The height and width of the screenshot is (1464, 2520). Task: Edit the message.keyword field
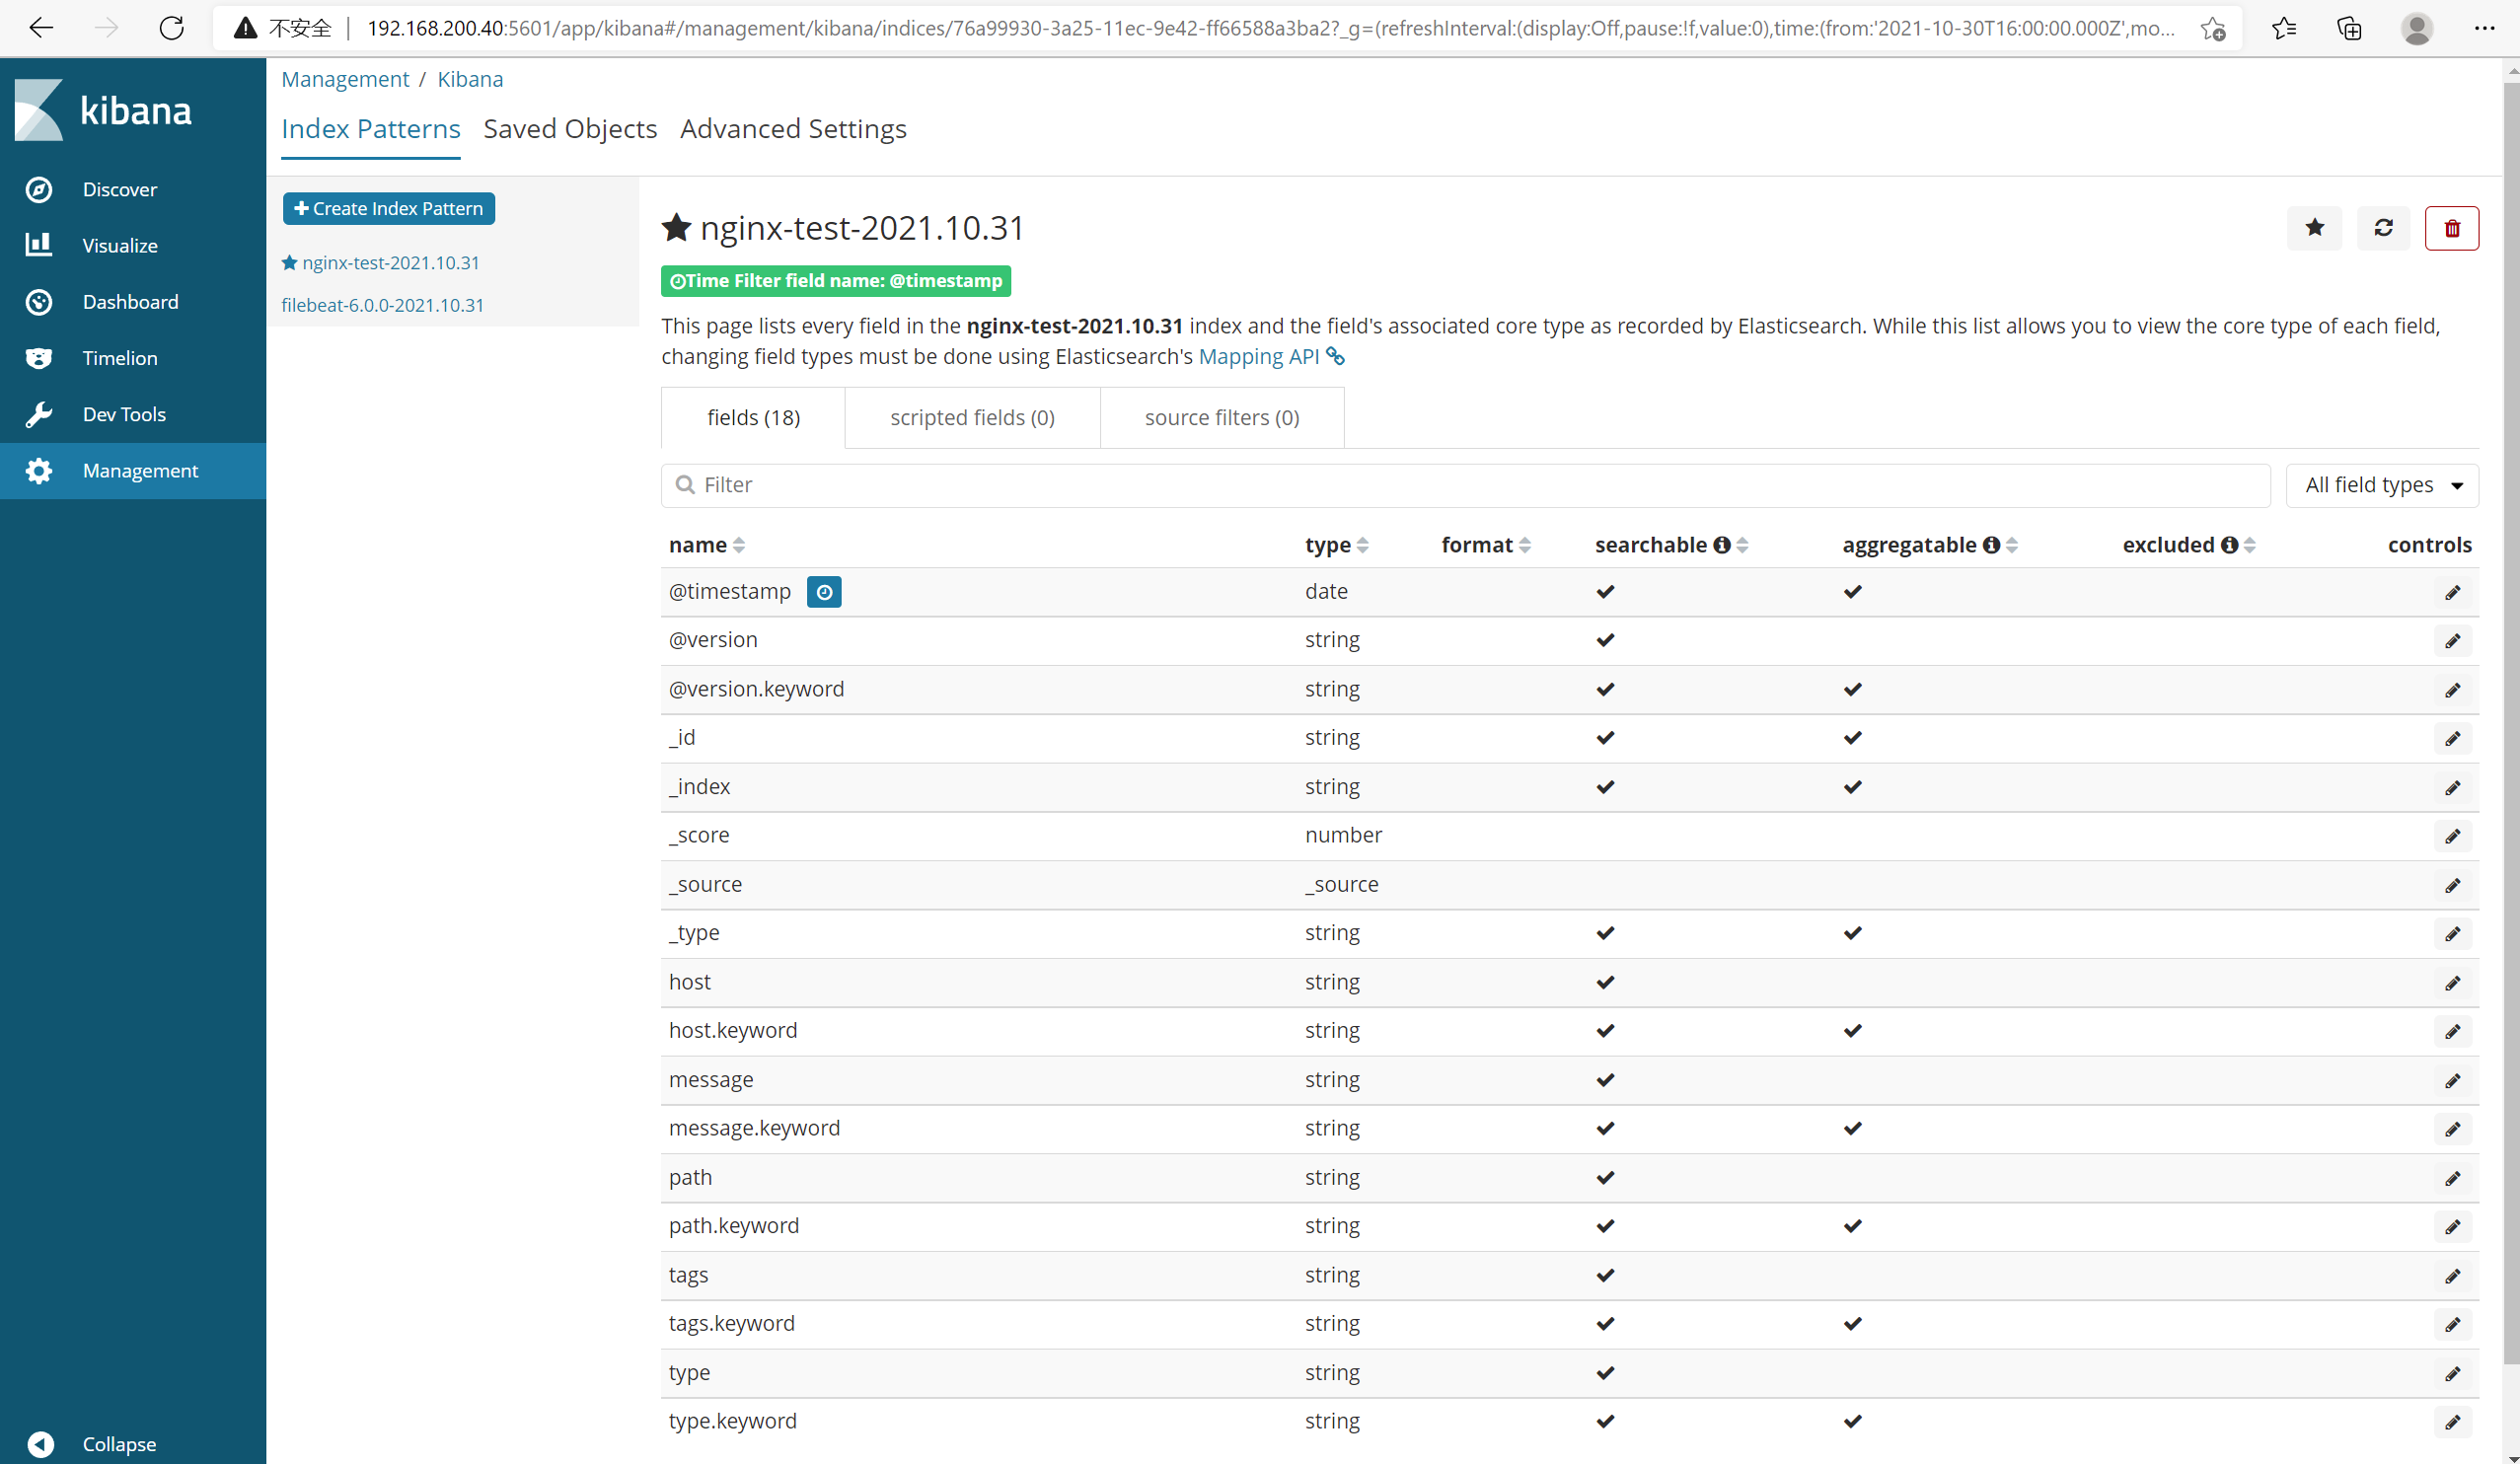(2452, 1129)
